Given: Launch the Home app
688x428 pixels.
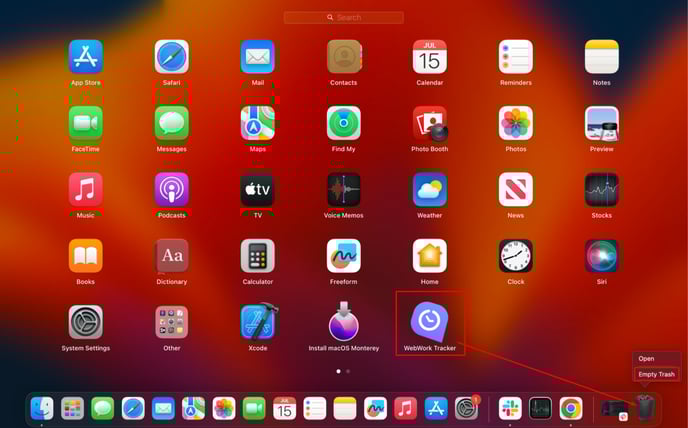Looking at the screenshot, I should pyautogui.click(x=430, y=255).
